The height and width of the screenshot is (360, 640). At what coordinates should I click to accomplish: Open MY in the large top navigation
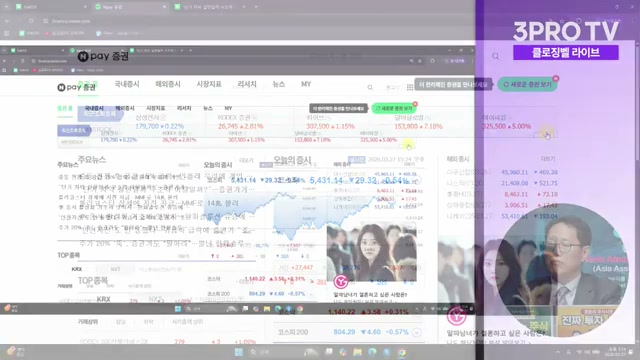[x=306, y=84]
